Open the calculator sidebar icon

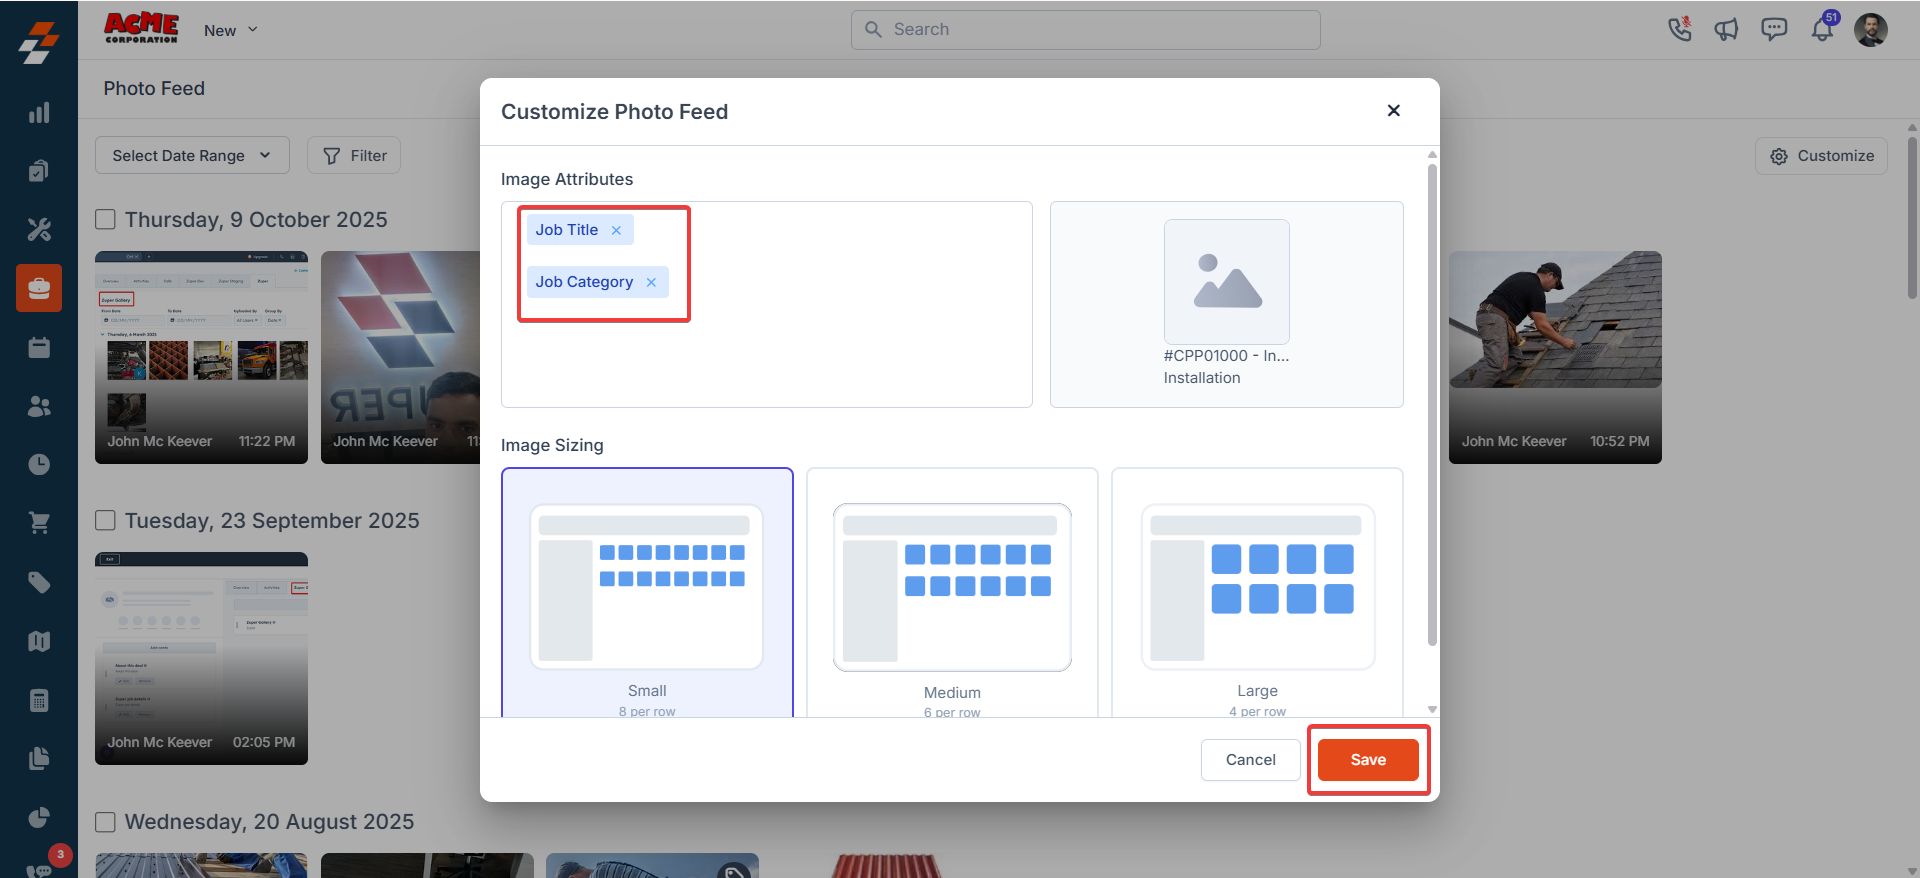[39, 700]
